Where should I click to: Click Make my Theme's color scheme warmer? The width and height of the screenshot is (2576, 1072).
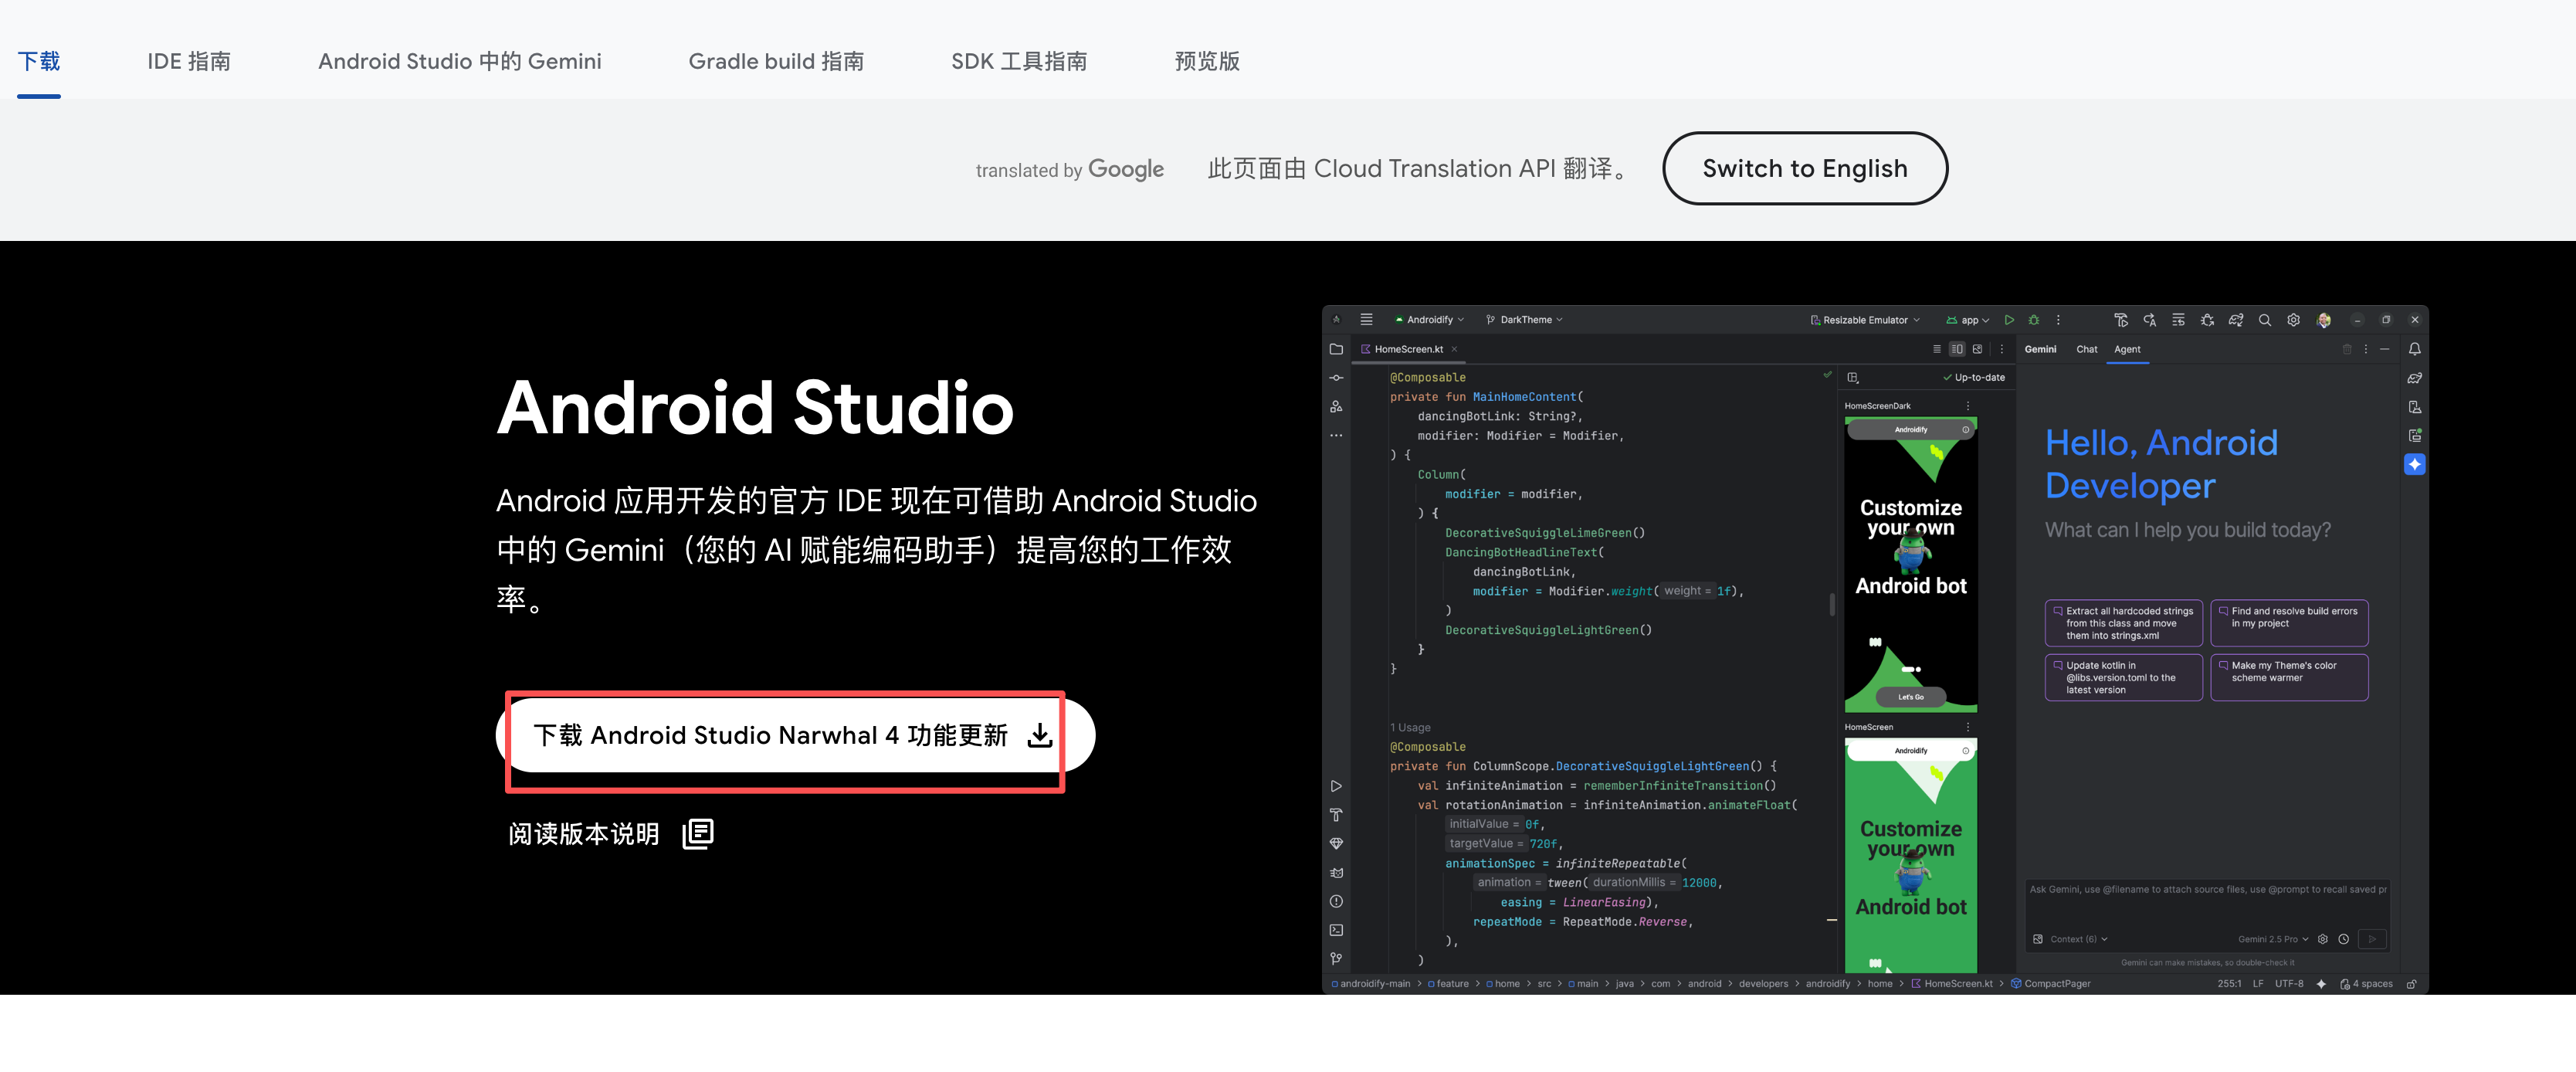click(2289, 677)
